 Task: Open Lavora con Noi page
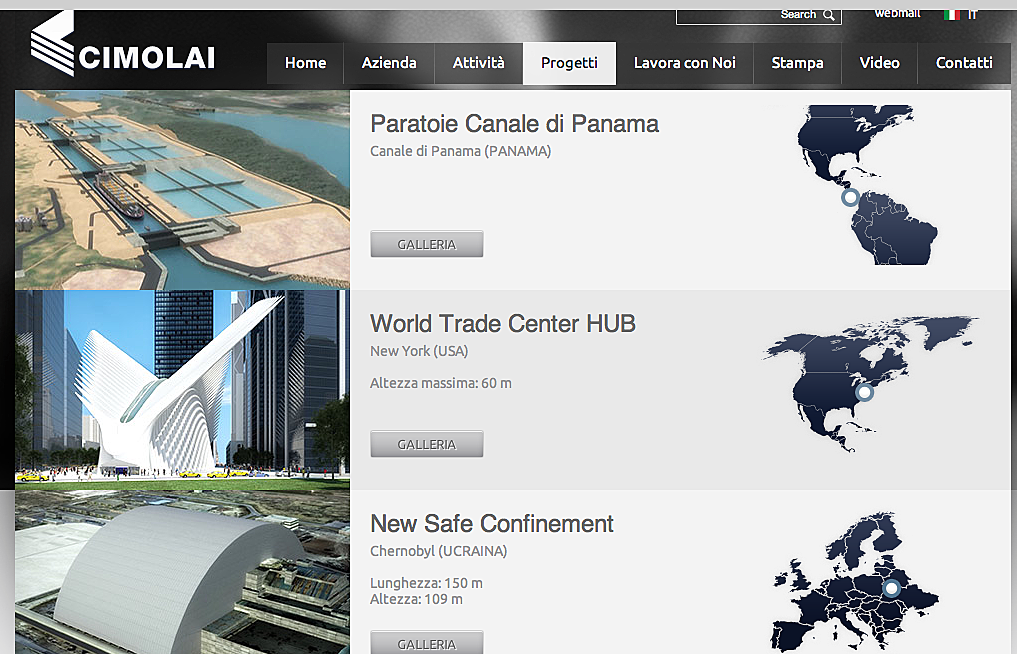click(x=685, y=63)
